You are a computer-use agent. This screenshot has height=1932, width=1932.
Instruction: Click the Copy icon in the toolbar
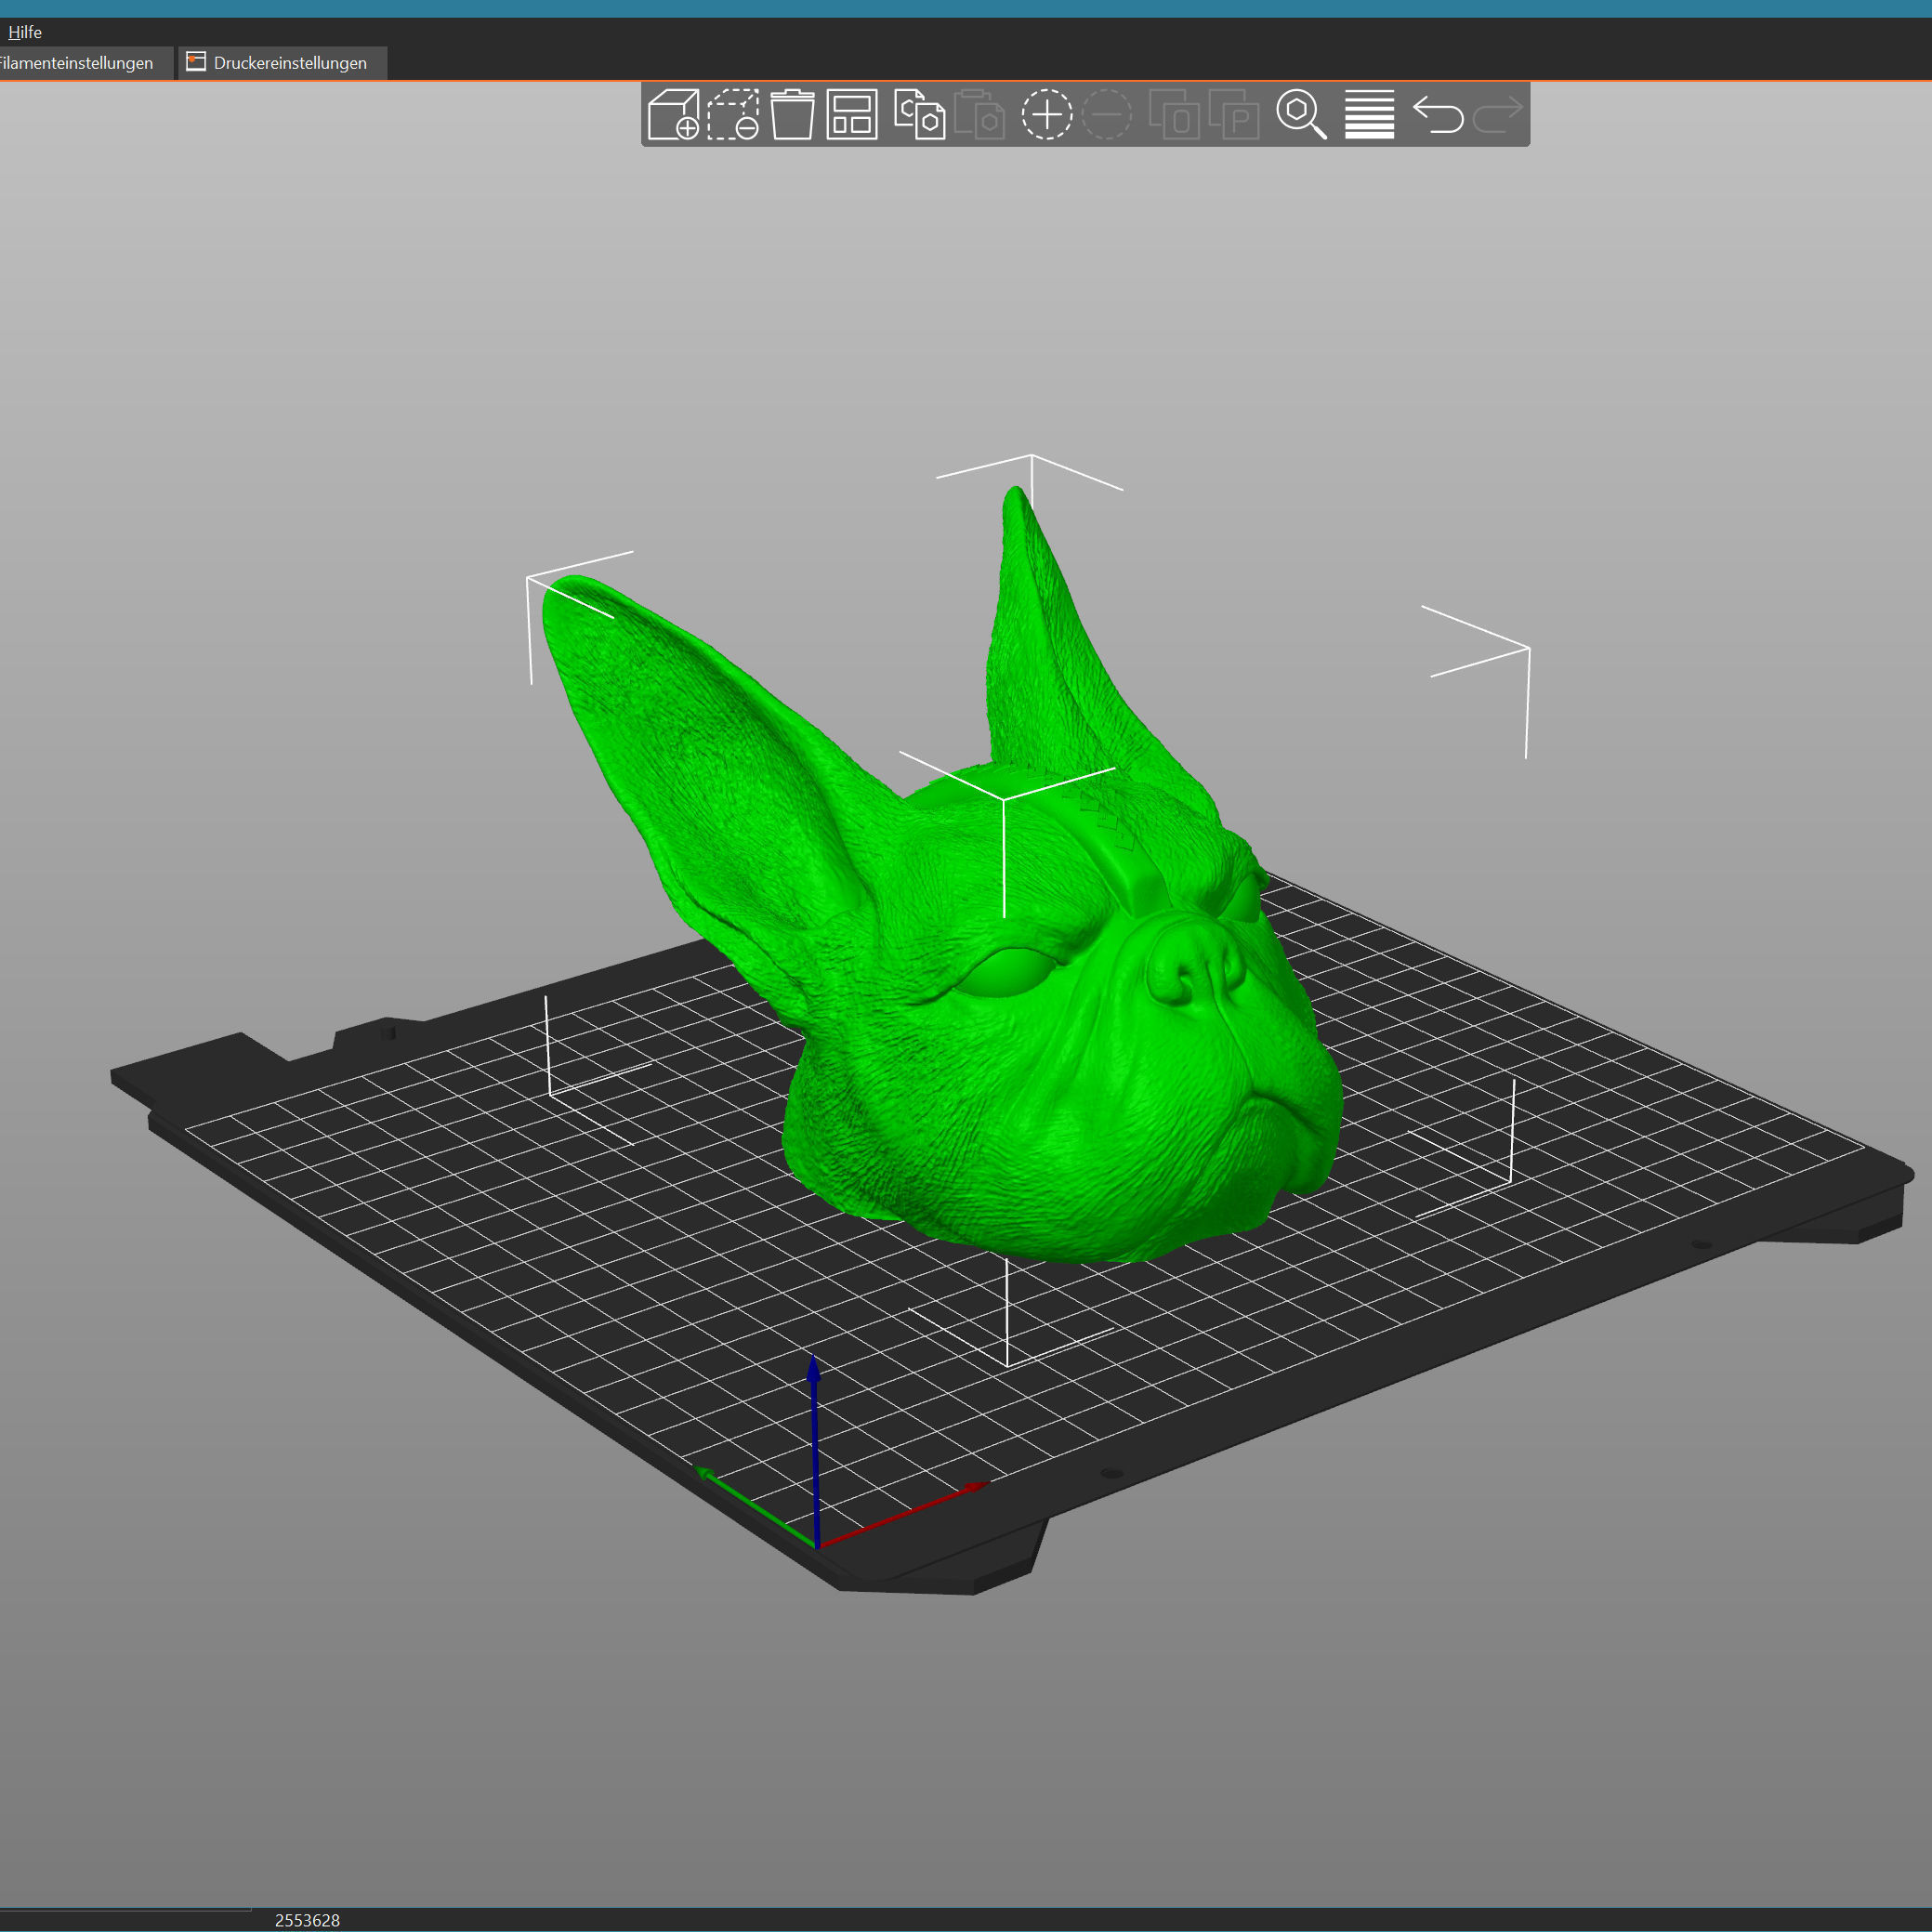919,114
